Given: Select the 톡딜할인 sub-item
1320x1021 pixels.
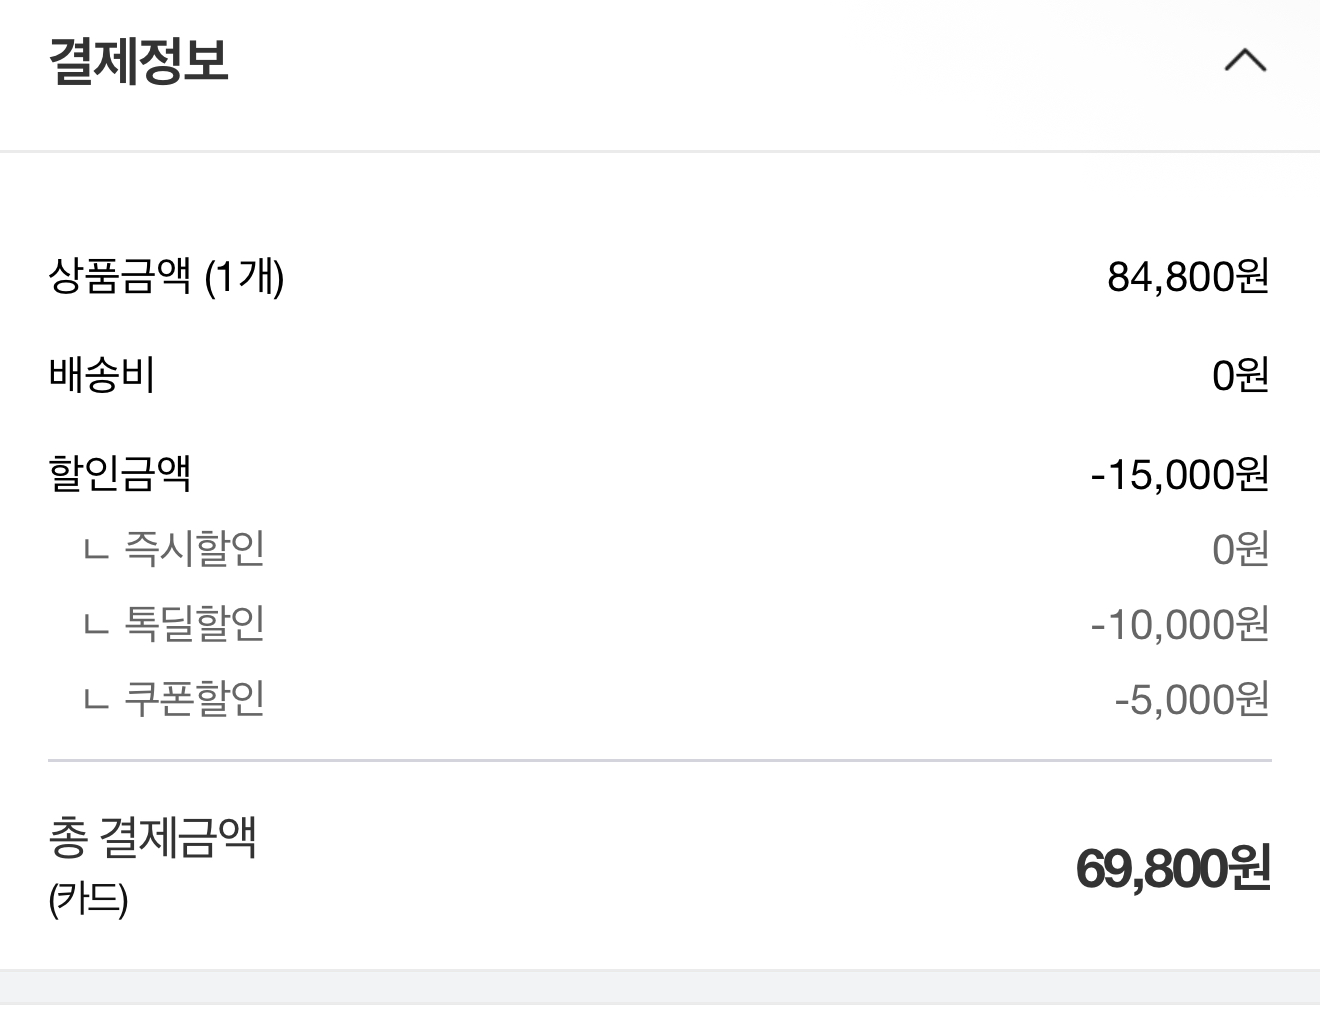Looking at the screenshot, I should [194, 623].
